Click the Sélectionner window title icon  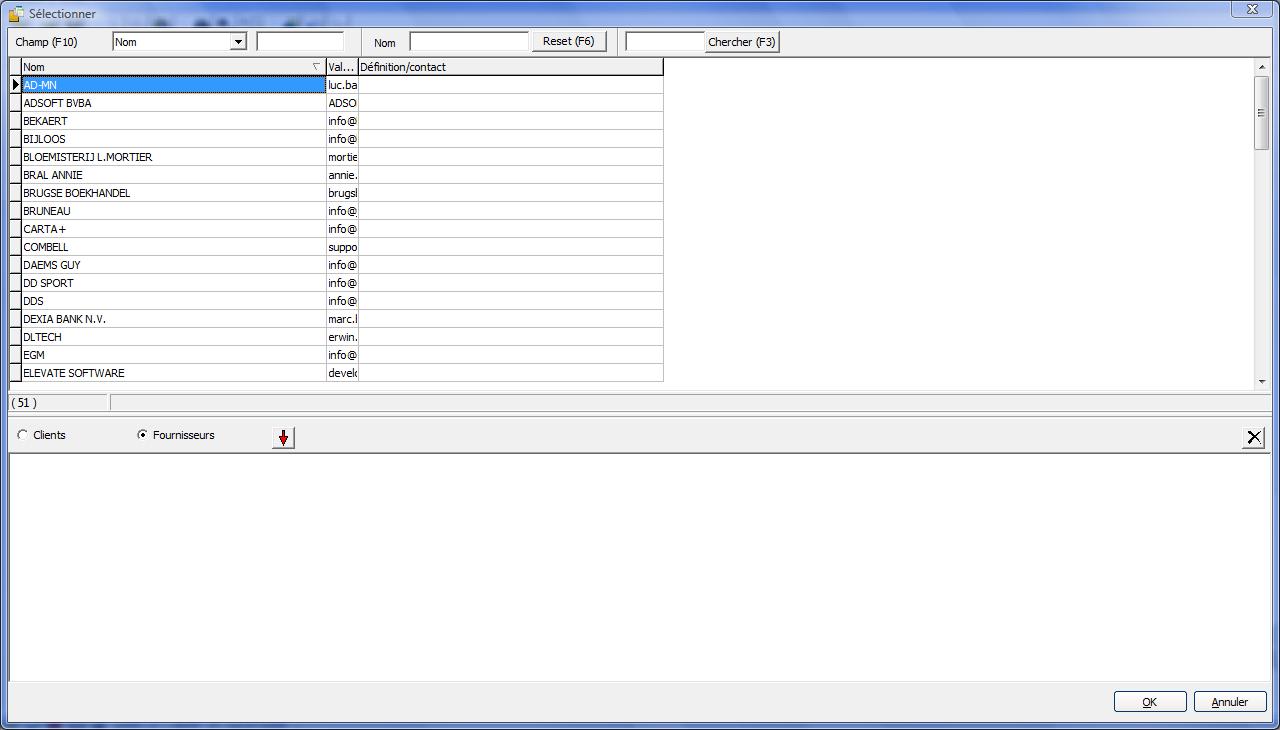[16, 14]
